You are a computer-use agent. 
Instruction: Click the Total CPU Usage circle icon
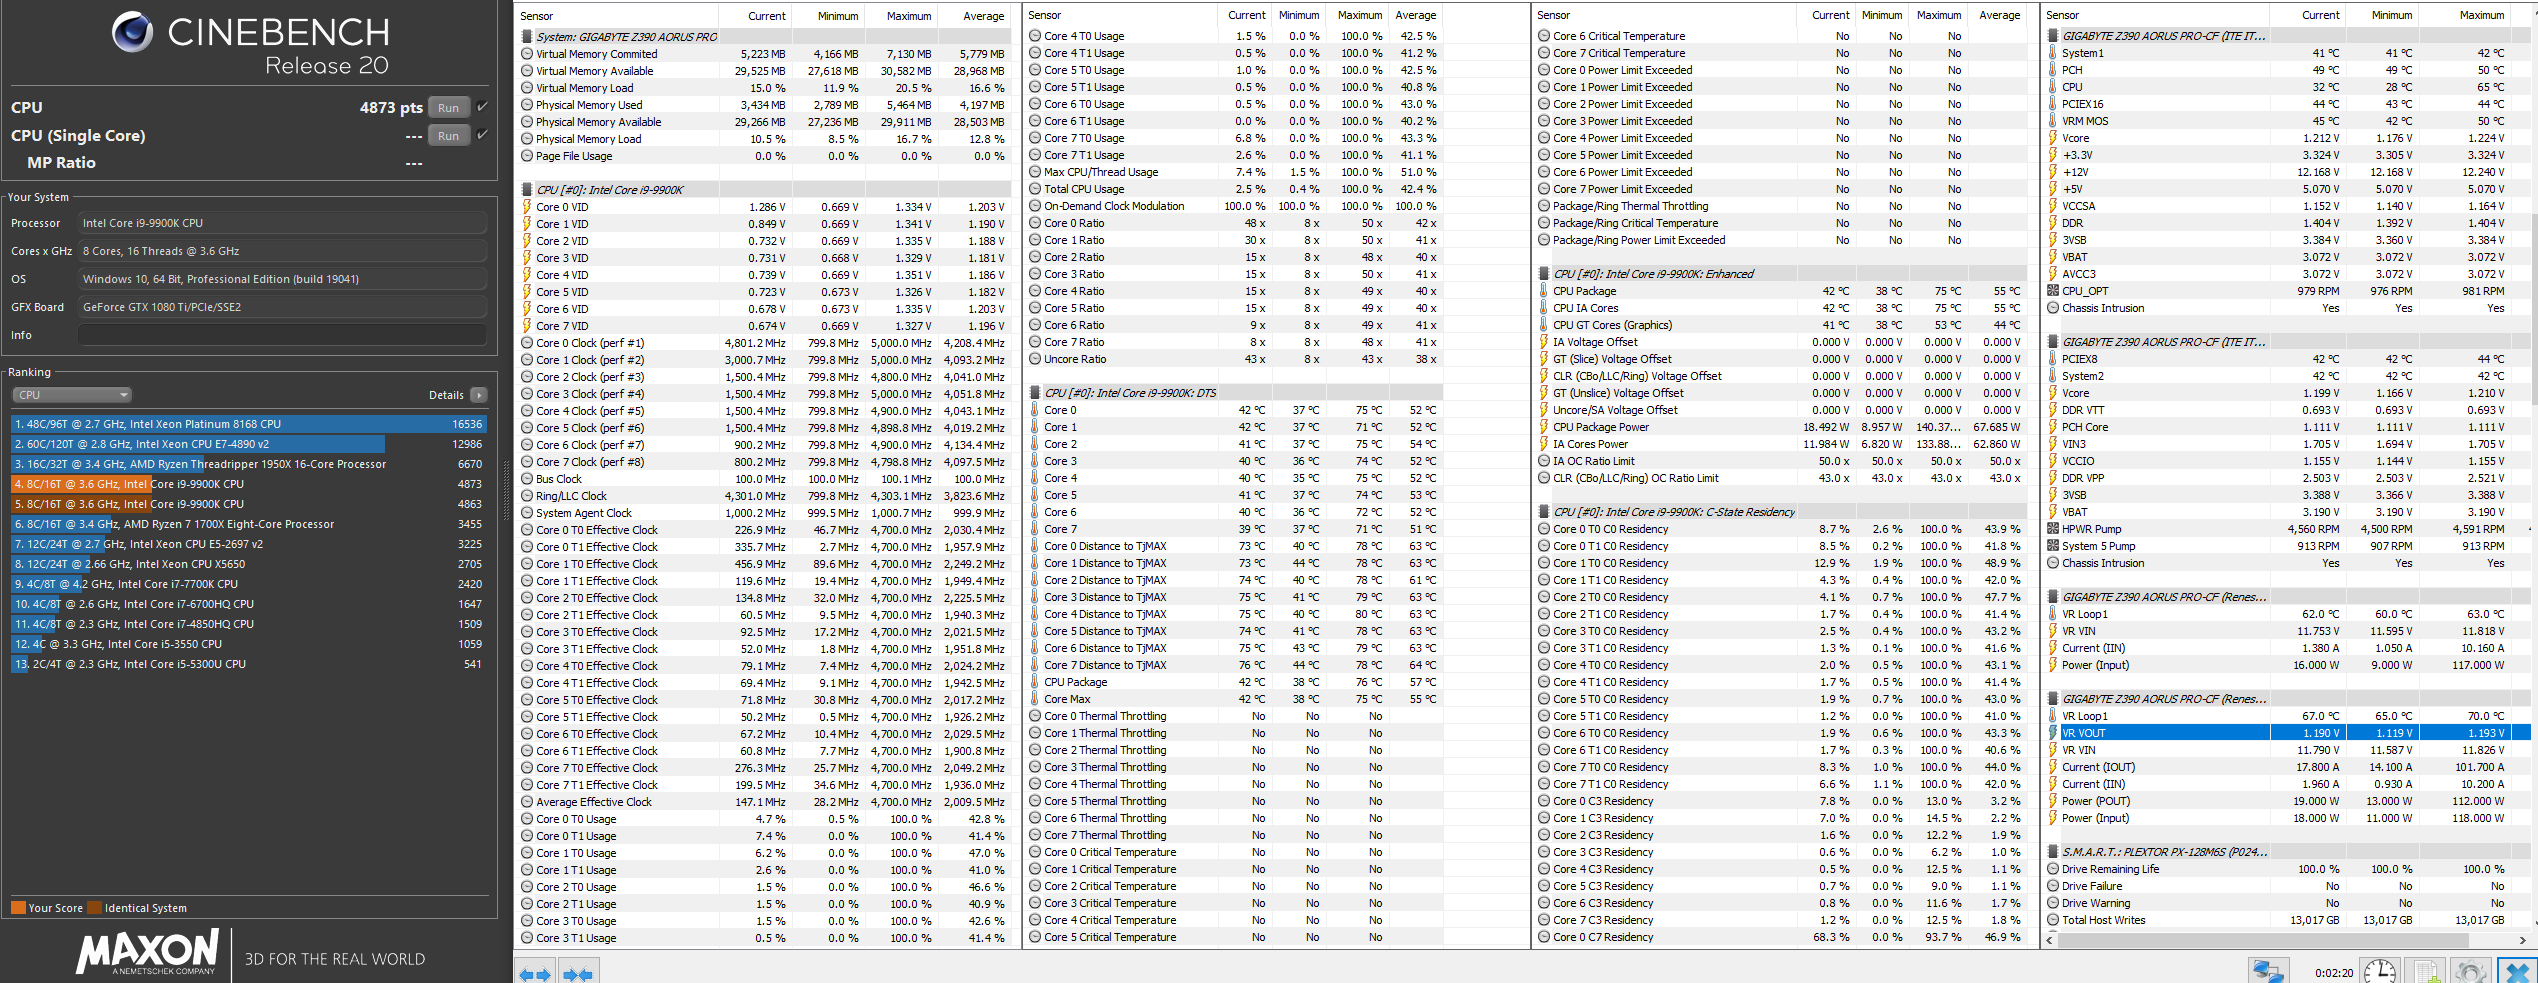coord(1035,189)
